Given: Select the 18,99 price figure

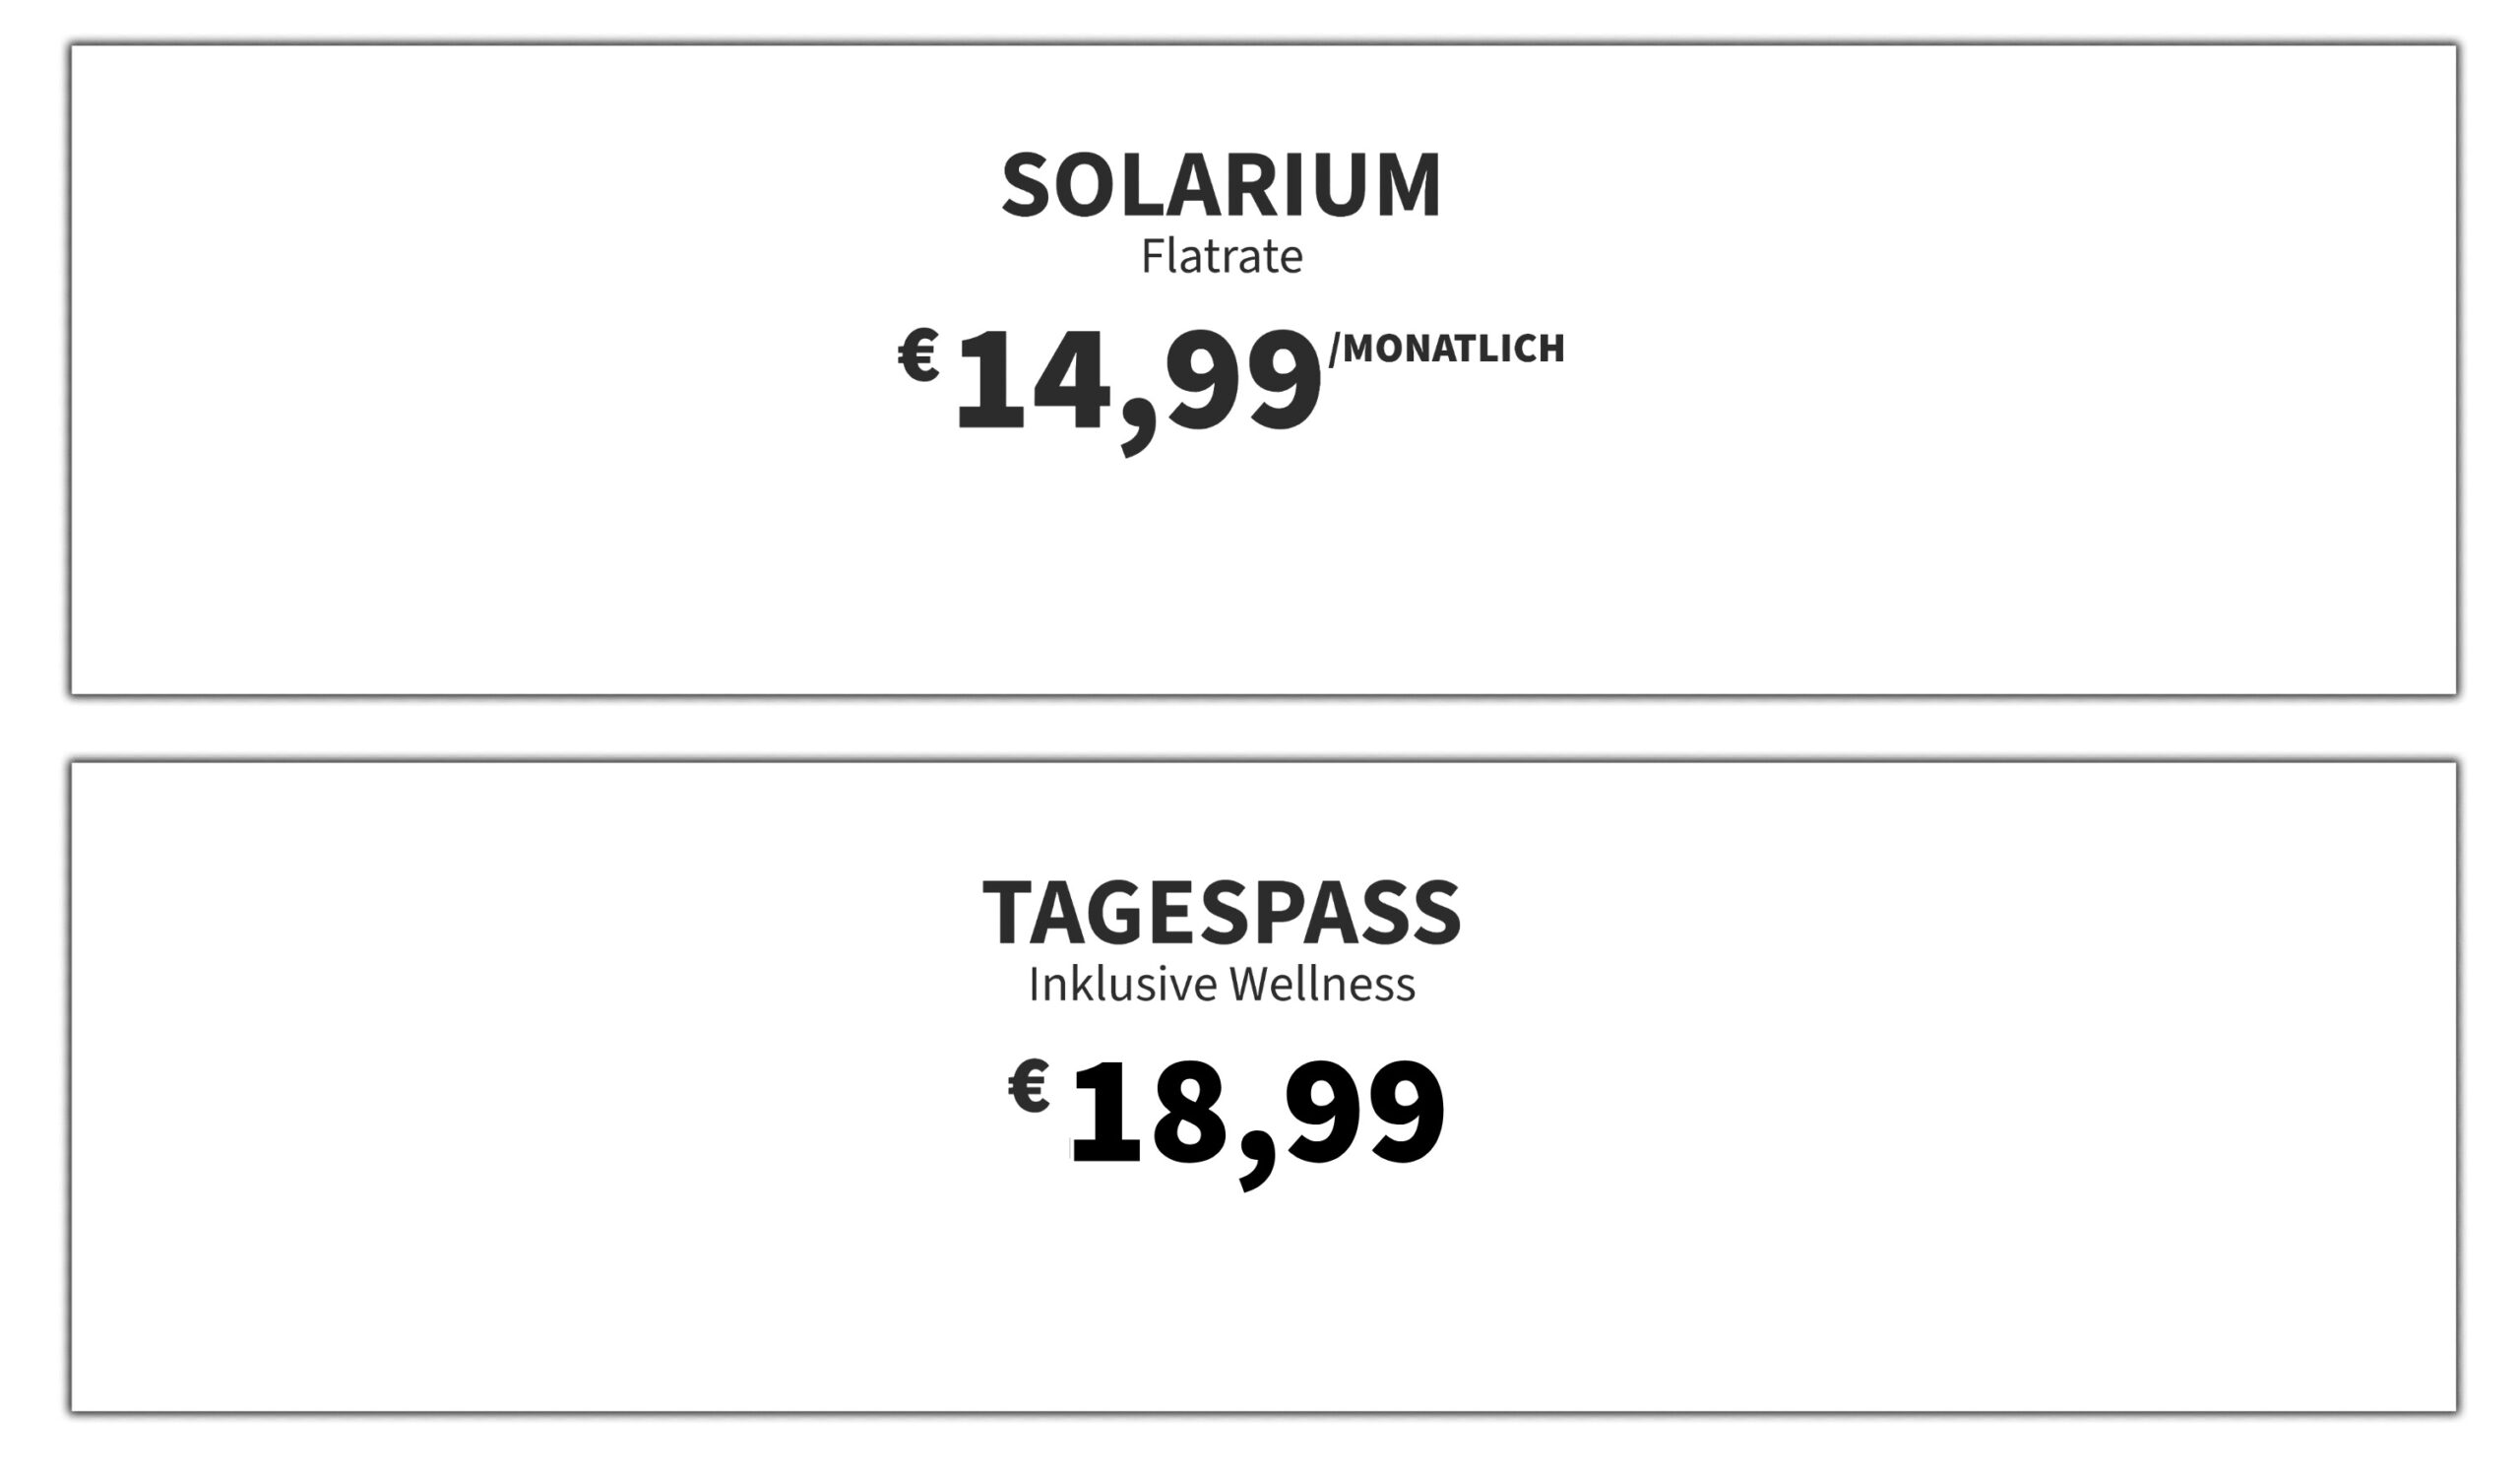Looking at the screenshot, I should [x=1257, y=1122].
